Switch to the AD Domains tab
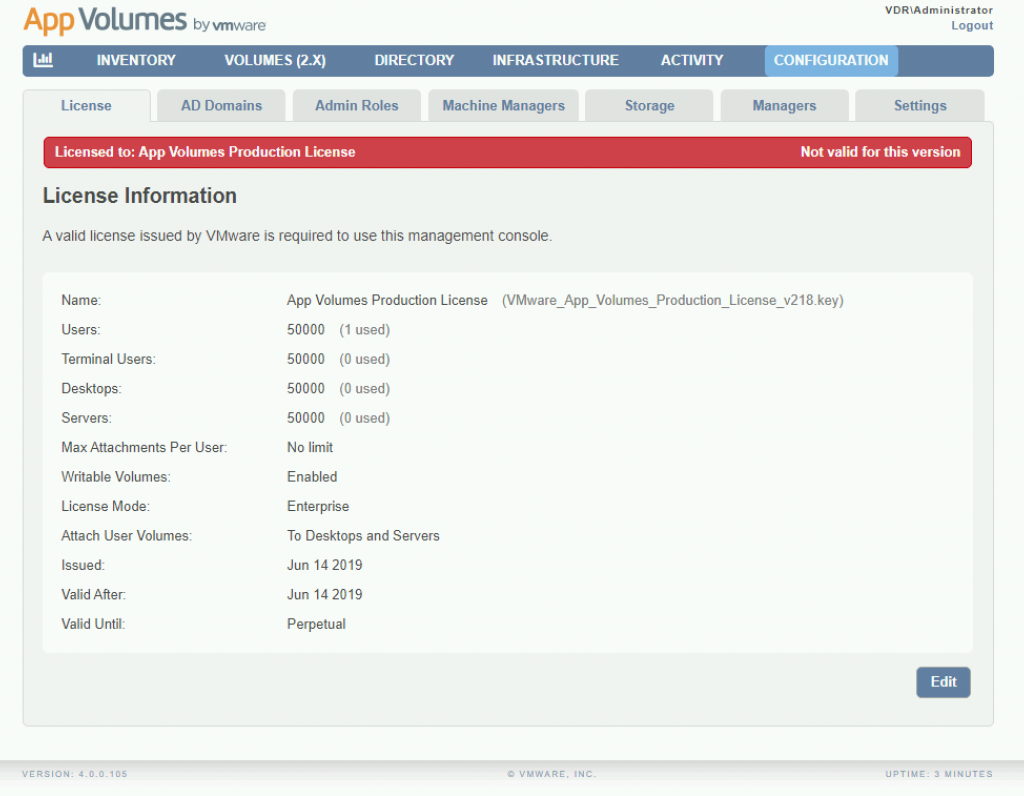Image resolution: width=1024 pixels, height=796 pixels. (x=221, y=105)
